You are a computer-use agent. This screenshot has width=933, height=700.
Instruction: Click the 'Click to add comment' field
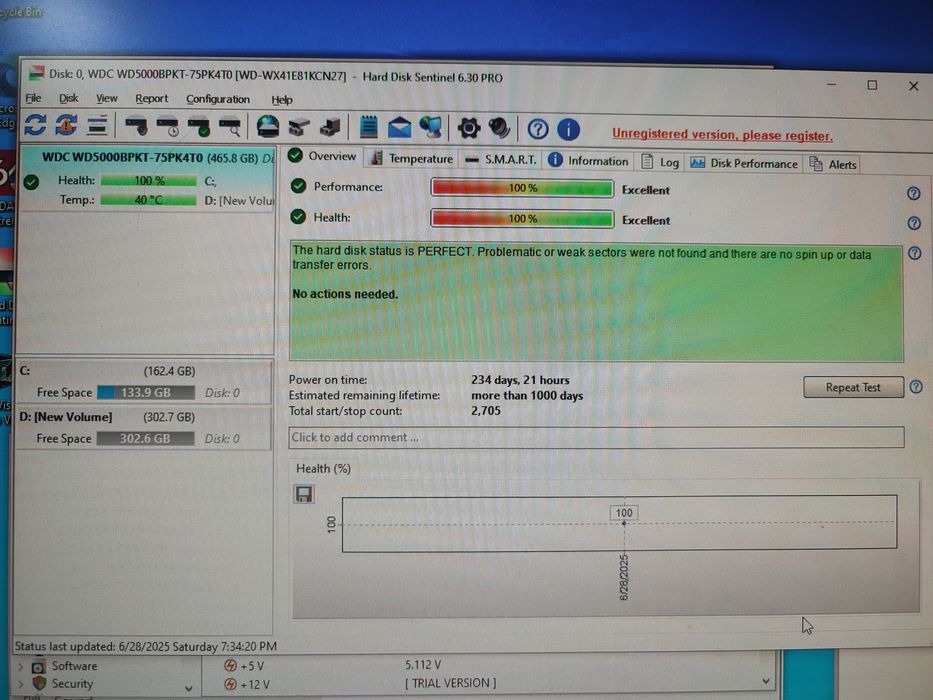pos(596,438)
